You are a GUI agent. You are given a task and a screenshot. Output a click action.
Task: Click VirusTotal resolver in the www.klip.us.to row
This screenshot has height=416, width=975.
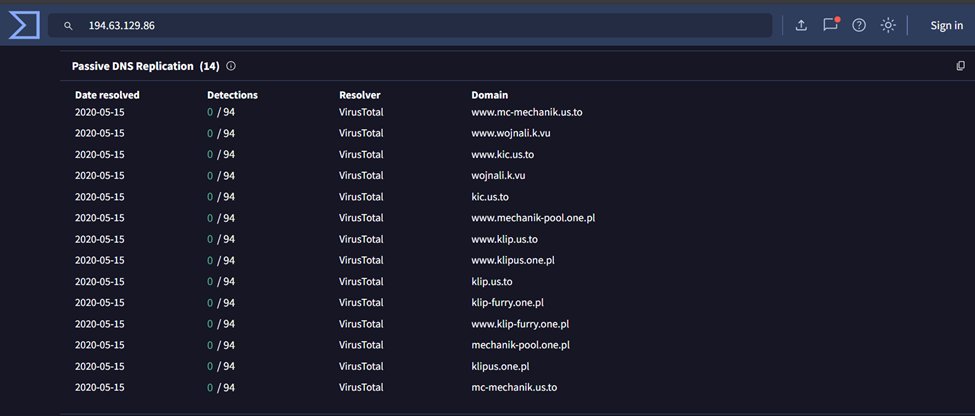[361, 239]
